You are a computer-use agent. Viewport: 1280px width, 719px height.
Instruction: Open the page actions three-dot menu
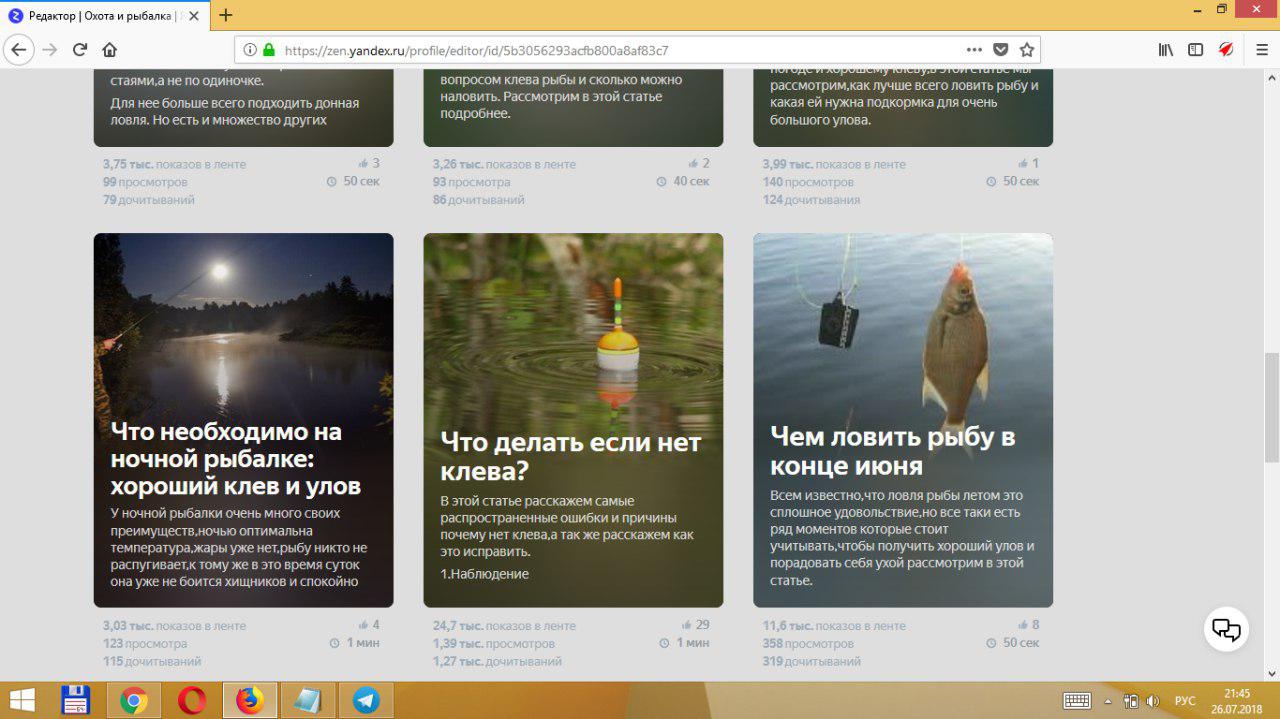(974, 49)
